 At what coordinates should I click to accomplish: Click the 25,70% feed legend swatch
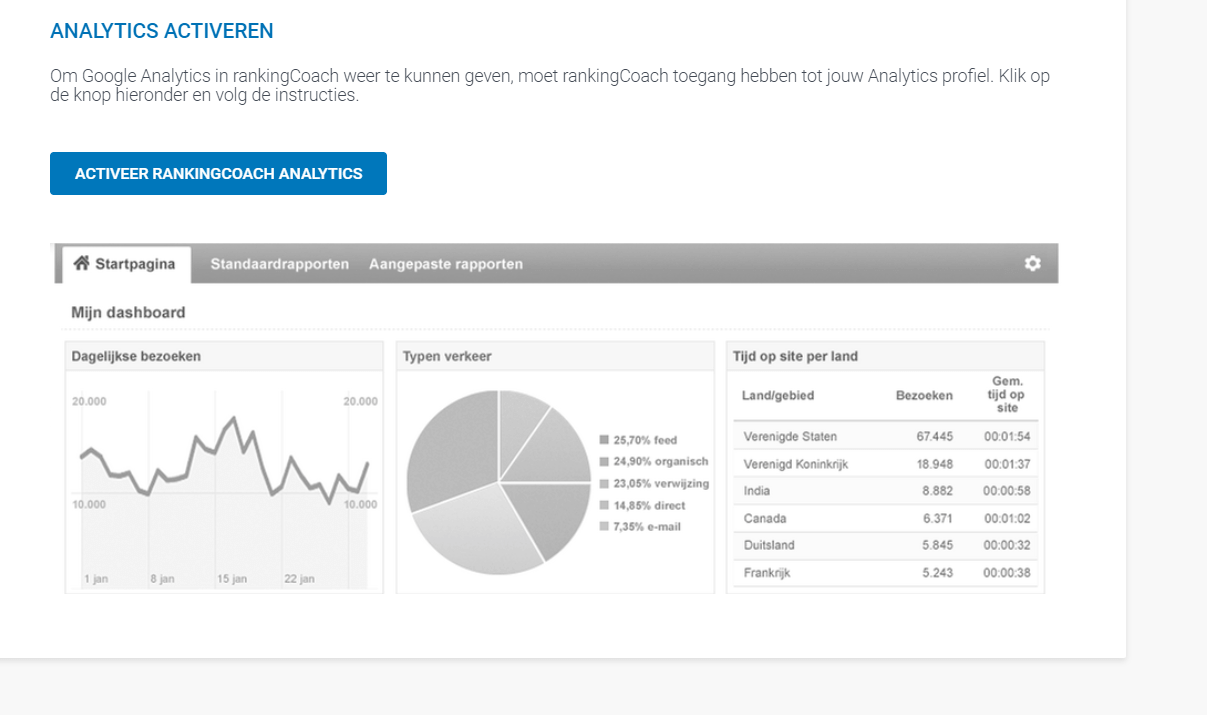point(604,440)
